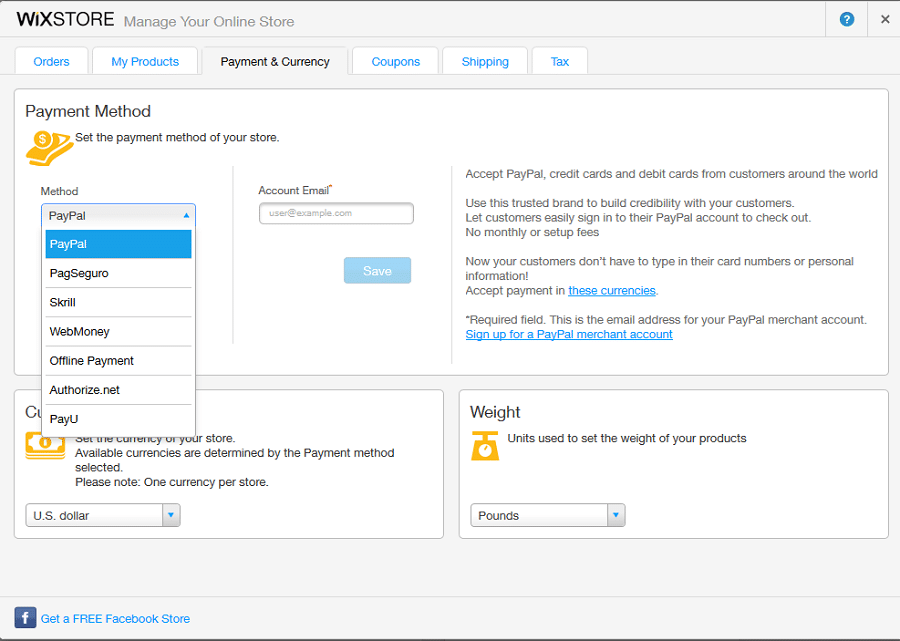Image resolution: width=900 pixels, height=641 pixels.
Task: Pick Authorize.net from the list
Action: click(x=118, y=390)
